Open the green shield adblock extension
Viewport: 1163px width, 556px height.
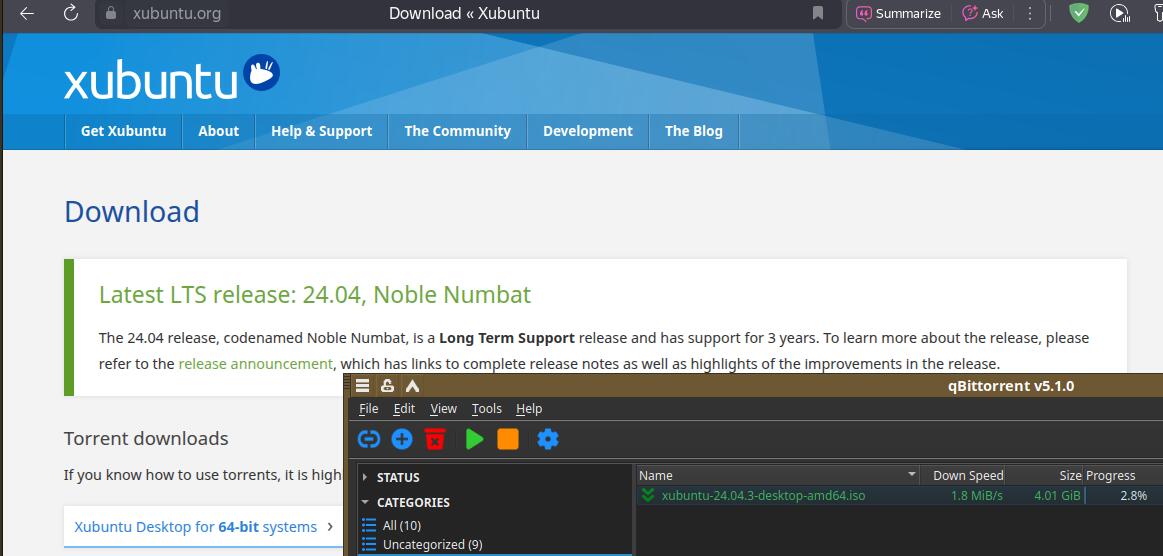(x=1078, y=13)
